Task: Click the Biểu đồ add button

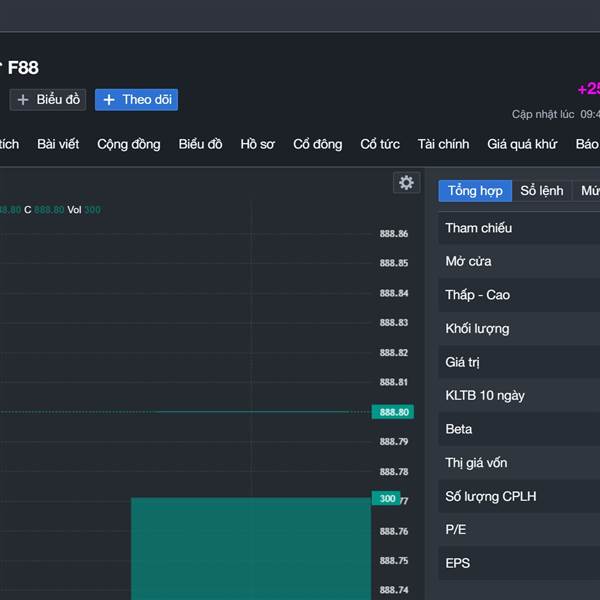Action: click(48, 100)
